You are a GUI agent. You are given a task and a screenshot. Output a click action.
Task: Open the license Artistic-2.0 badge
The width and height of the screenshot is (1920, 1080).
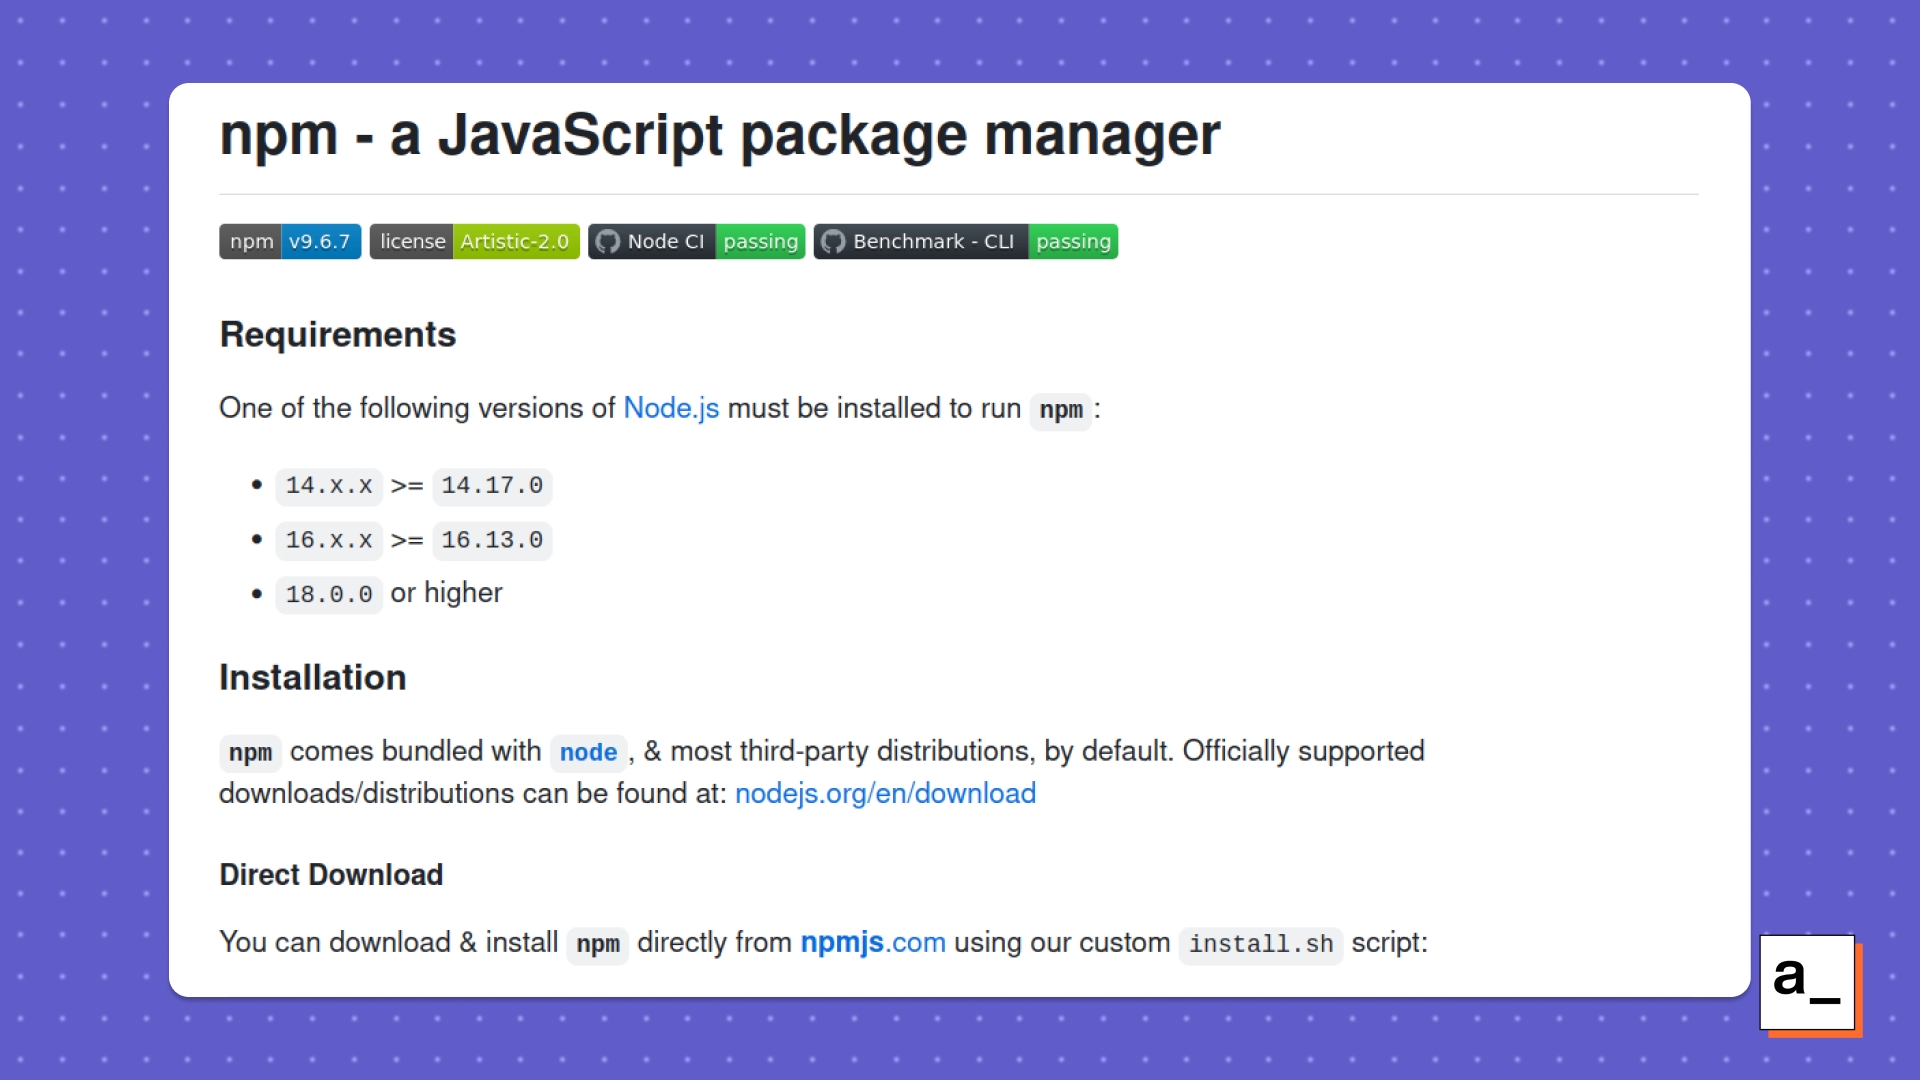click(x=474, y=242)
